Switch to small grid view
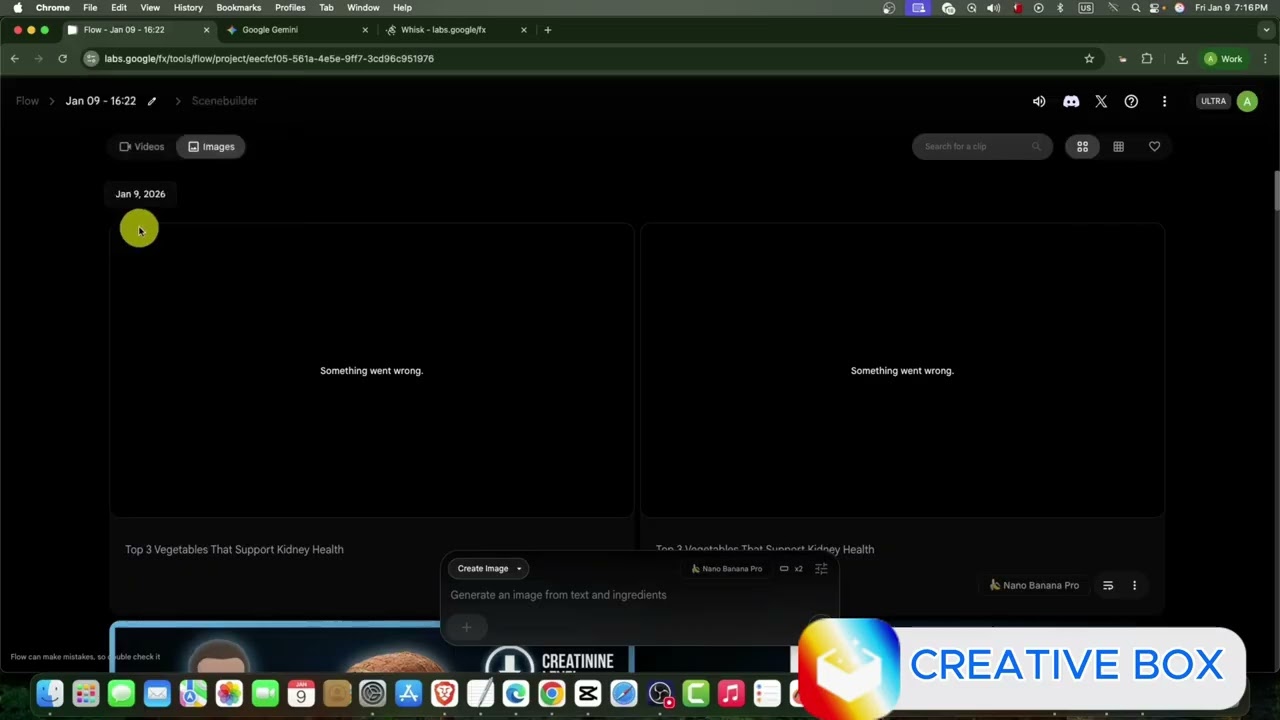1280x720 pixels. 1118,147
